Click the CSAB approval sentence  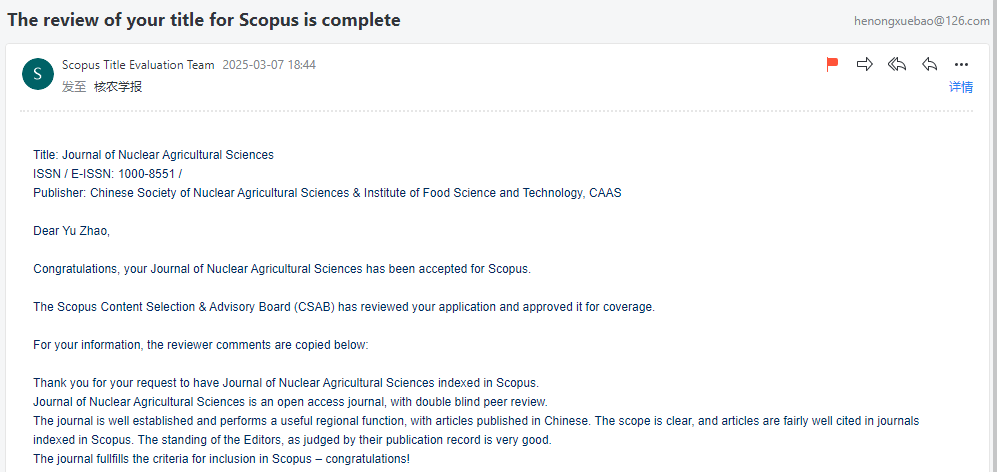tap(344, 307)
